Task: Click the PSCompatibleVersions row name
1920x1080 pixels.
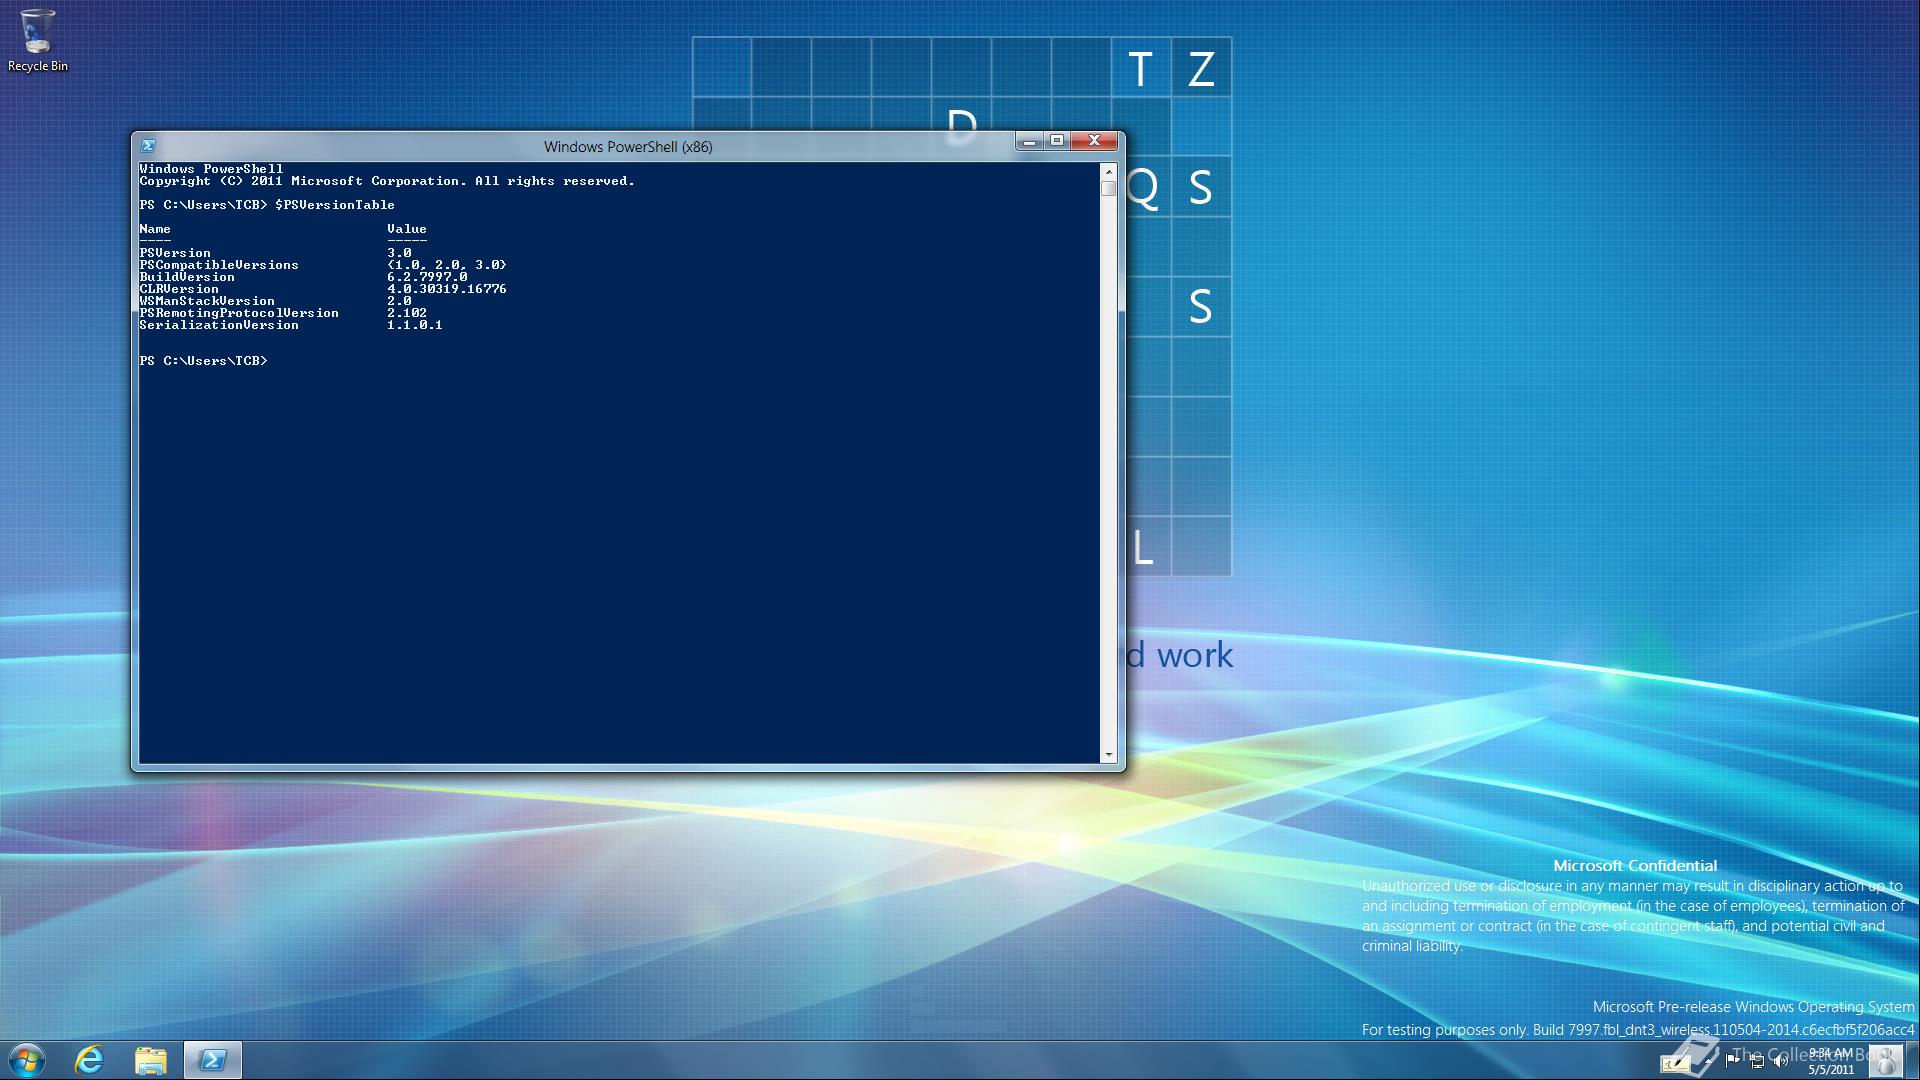Action: (x=219, y=265)
